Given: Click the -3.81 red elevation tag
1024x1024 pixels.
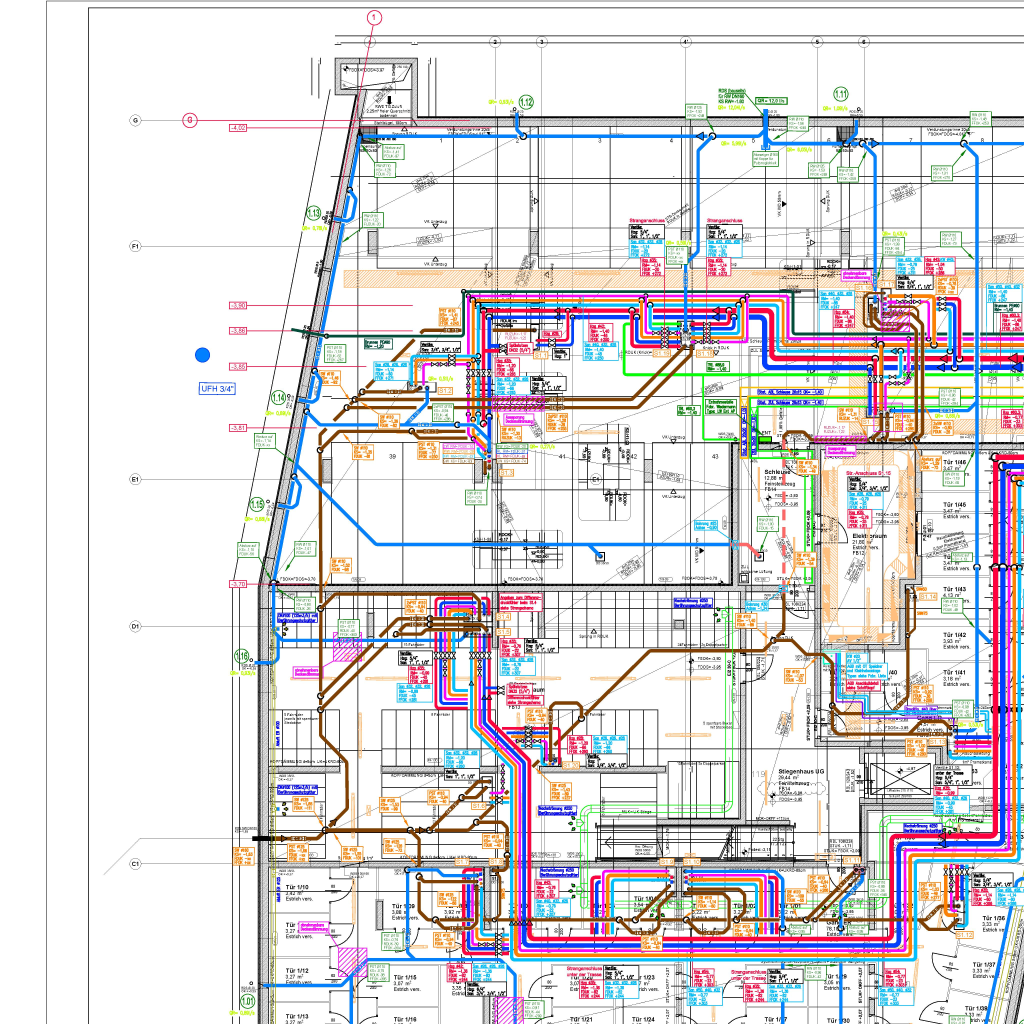Looking at the screenshot, I should pyautogui.click(x=238, y=428).
